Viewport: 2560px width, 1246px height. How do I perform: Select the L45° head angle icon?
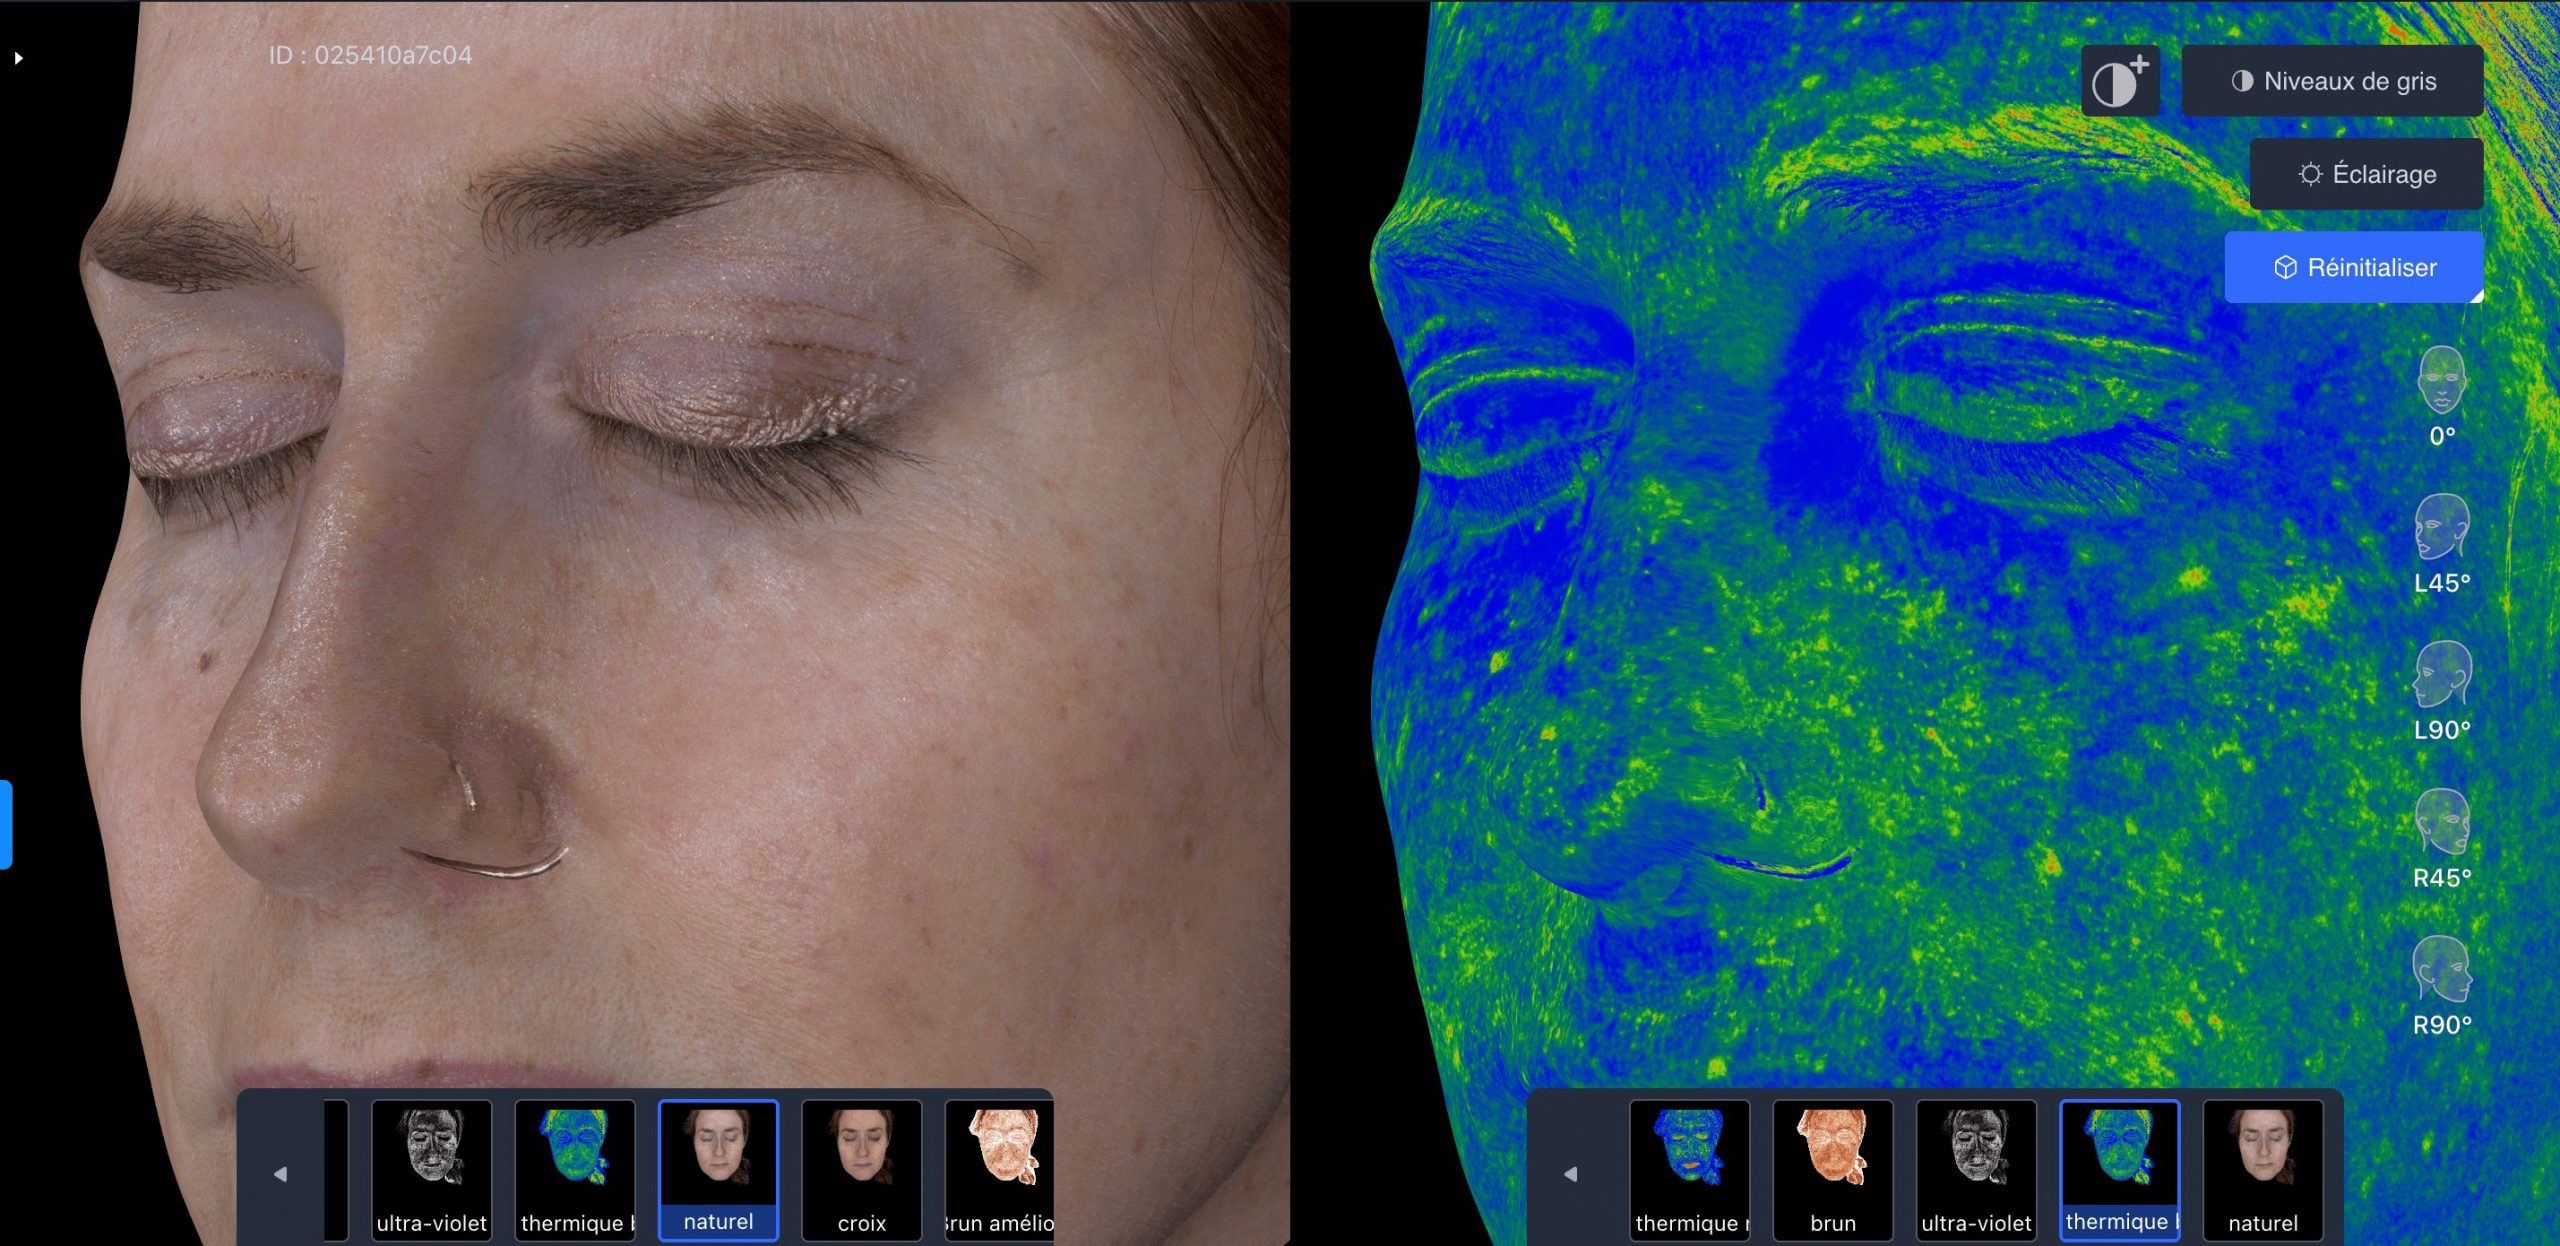point(2441,528)
